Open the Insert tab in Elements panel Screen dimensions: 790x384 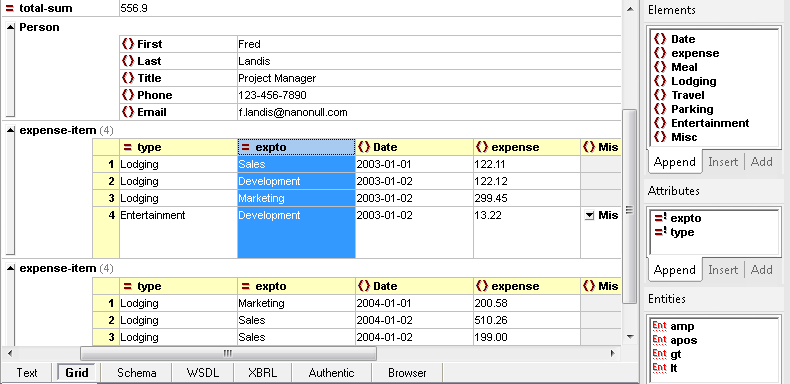[x=723, y=162]
